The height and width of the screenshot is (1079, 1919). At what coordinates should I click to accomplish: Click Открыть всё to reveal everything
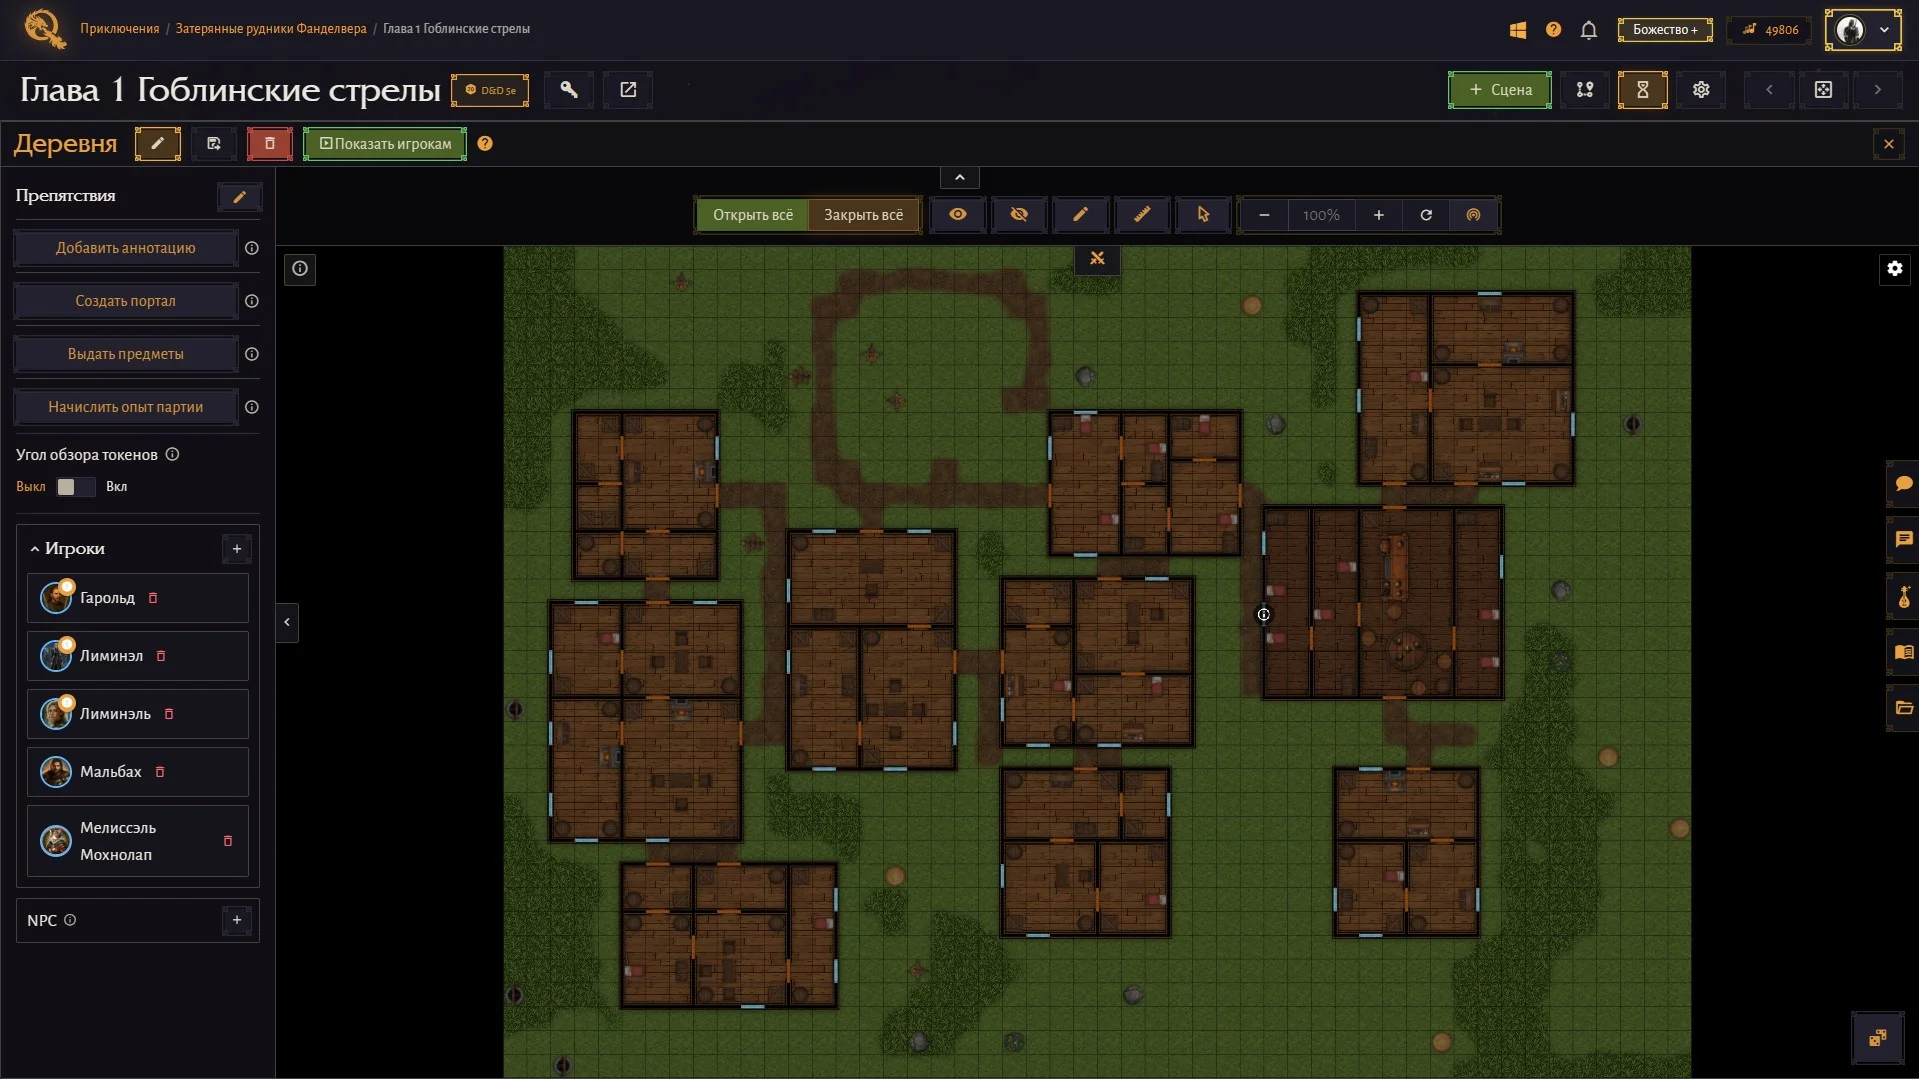[752, 215]
